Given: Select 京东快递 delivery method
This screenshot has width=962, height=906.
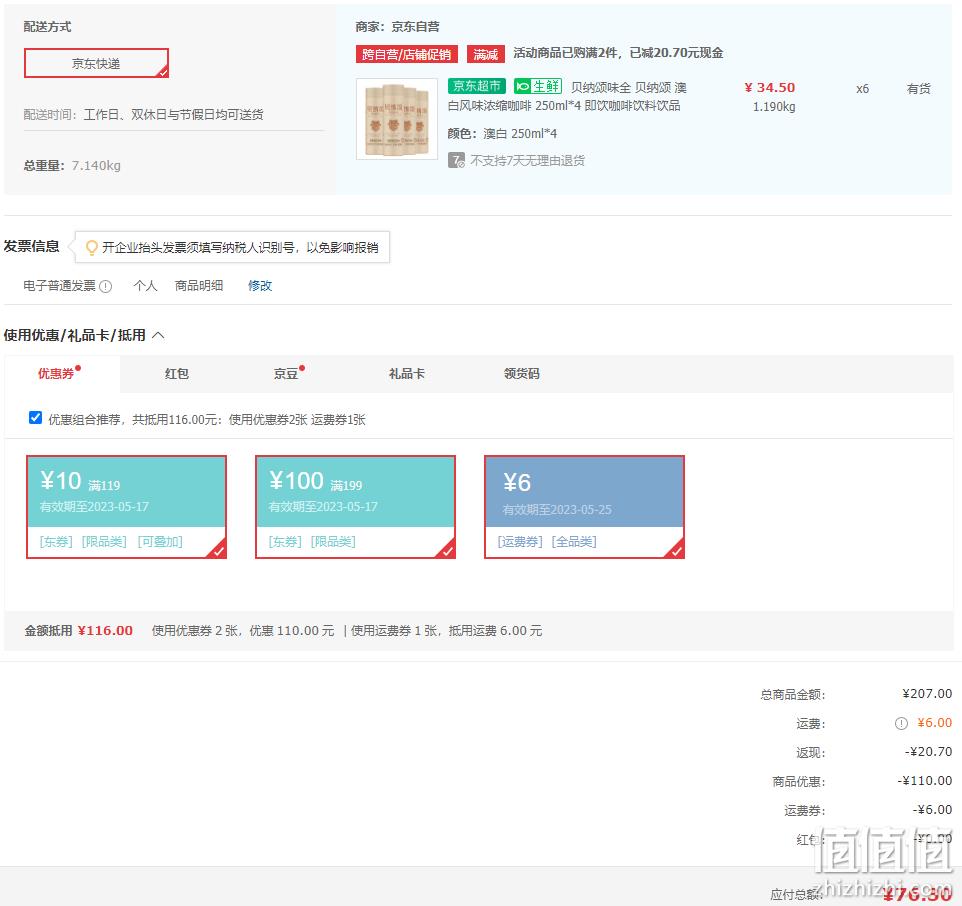Looking at the screenshot, I should click(96, 63).
